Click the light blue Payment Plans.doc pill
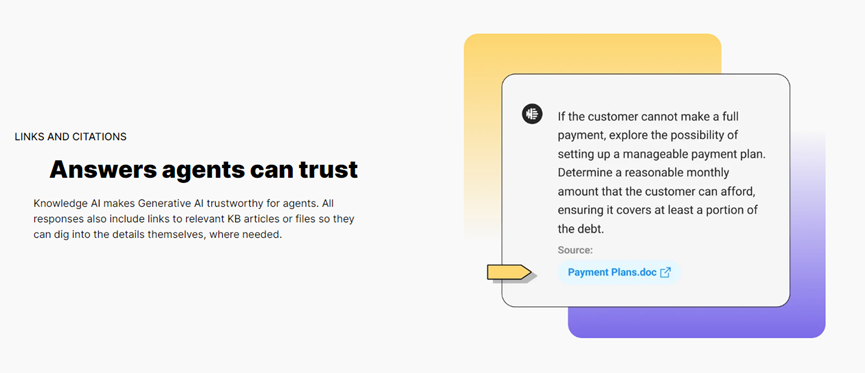This screenshot has height=373, width=865. (619, 272)
